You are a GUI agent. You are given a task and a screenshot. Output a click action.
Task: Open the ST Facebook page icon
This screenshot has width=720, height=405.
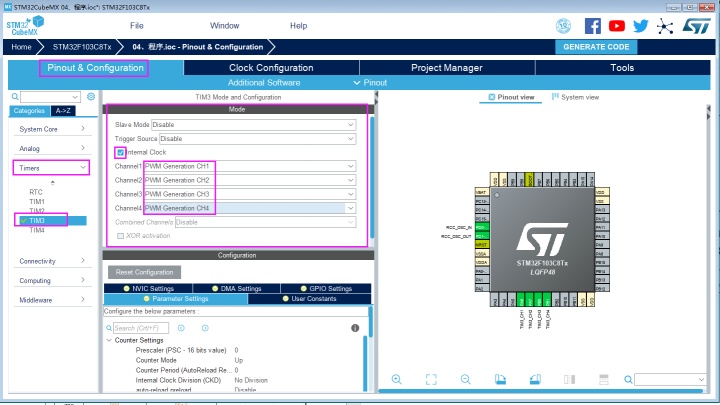click(592, 26)
